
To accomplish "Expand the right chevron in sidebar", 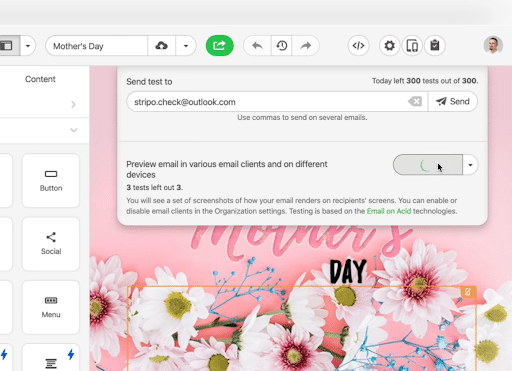I will 73,104.
